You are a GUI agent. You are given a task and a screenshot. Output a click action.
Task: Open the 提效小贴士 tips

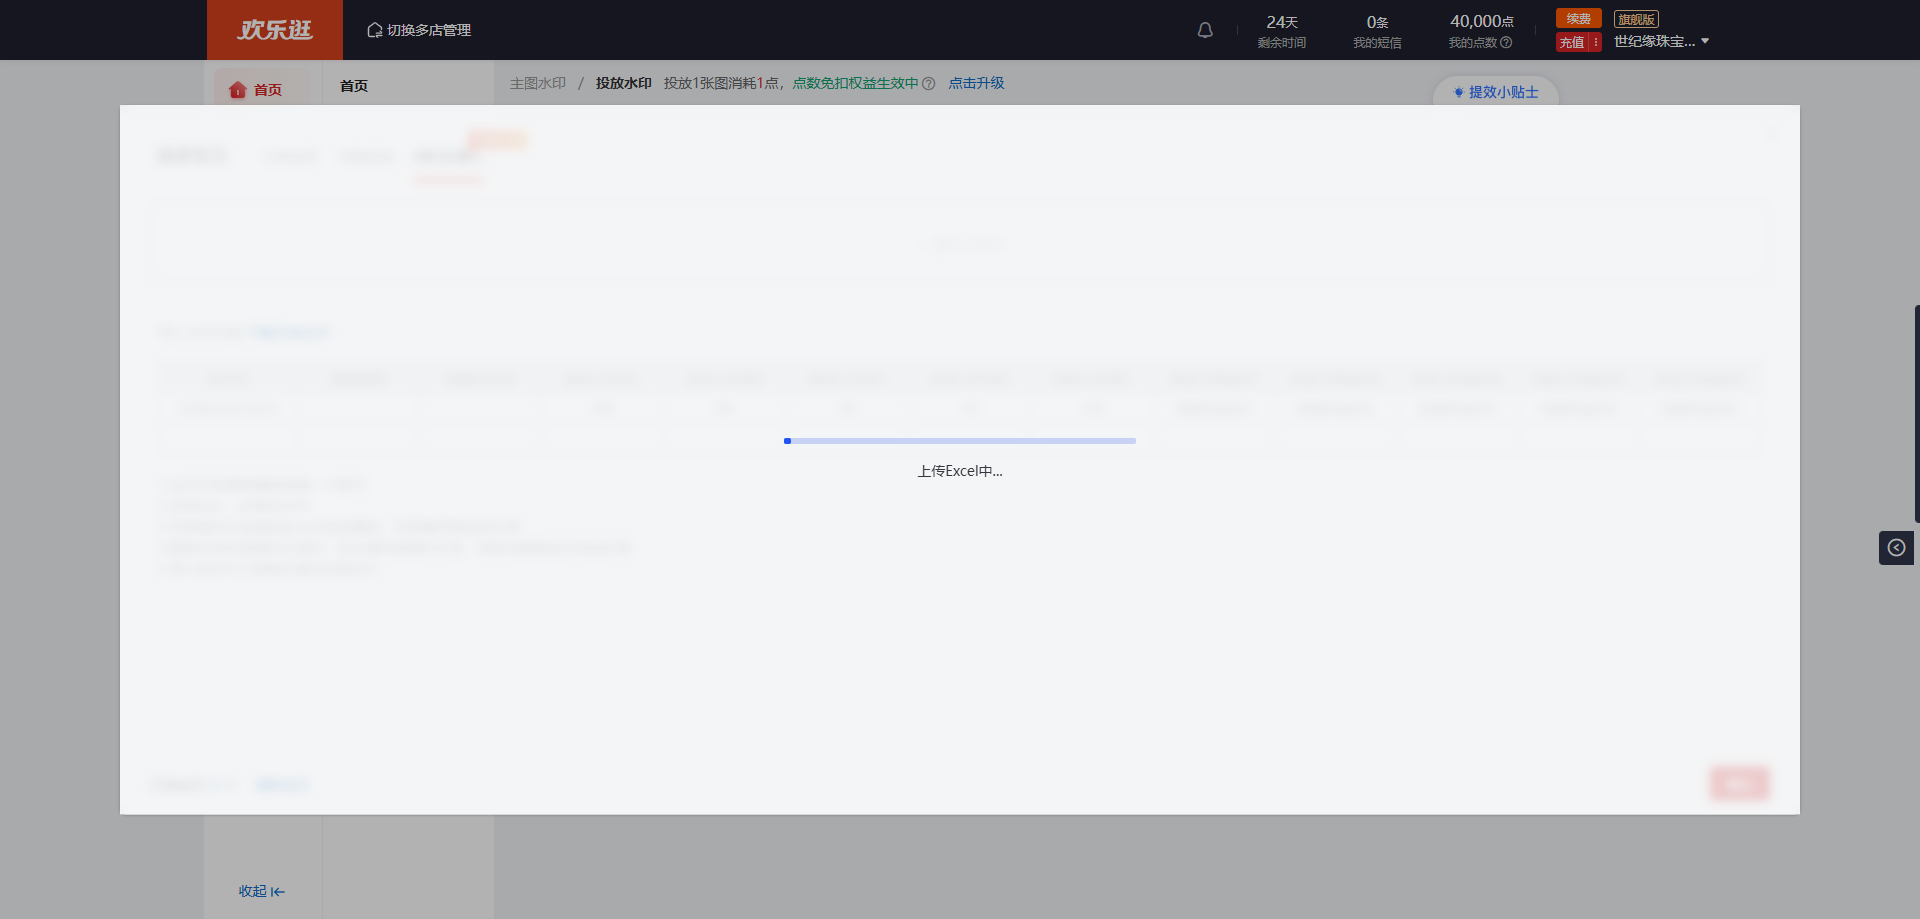click(1496, 92)
